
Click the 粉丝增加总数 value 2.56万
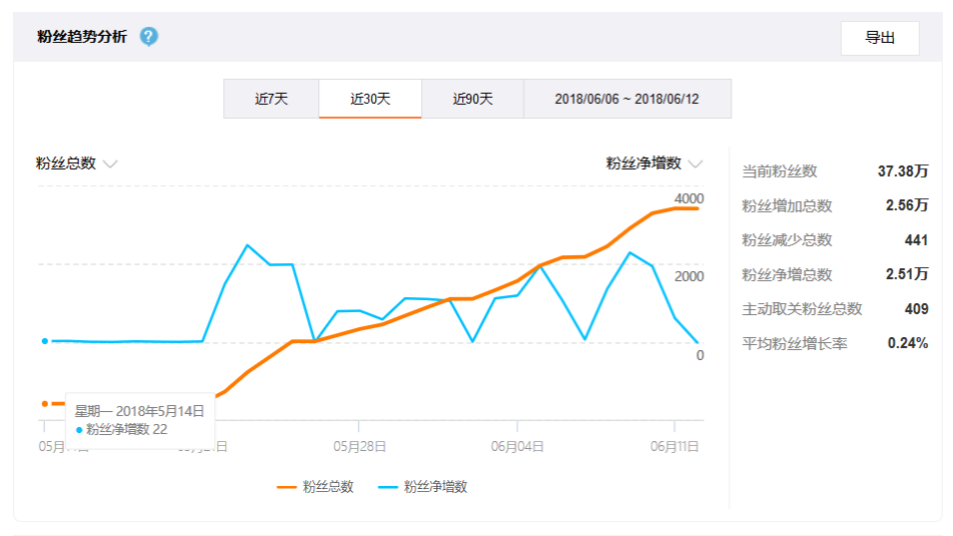pyautogui.click(x=907, y=205)
